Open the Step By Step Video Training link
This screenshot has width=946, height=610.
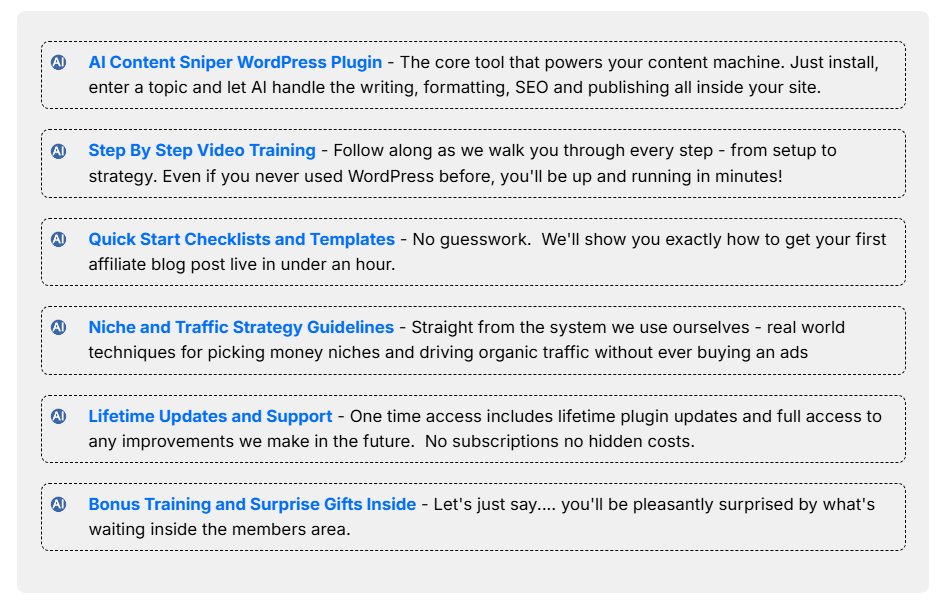click(202, 151)
